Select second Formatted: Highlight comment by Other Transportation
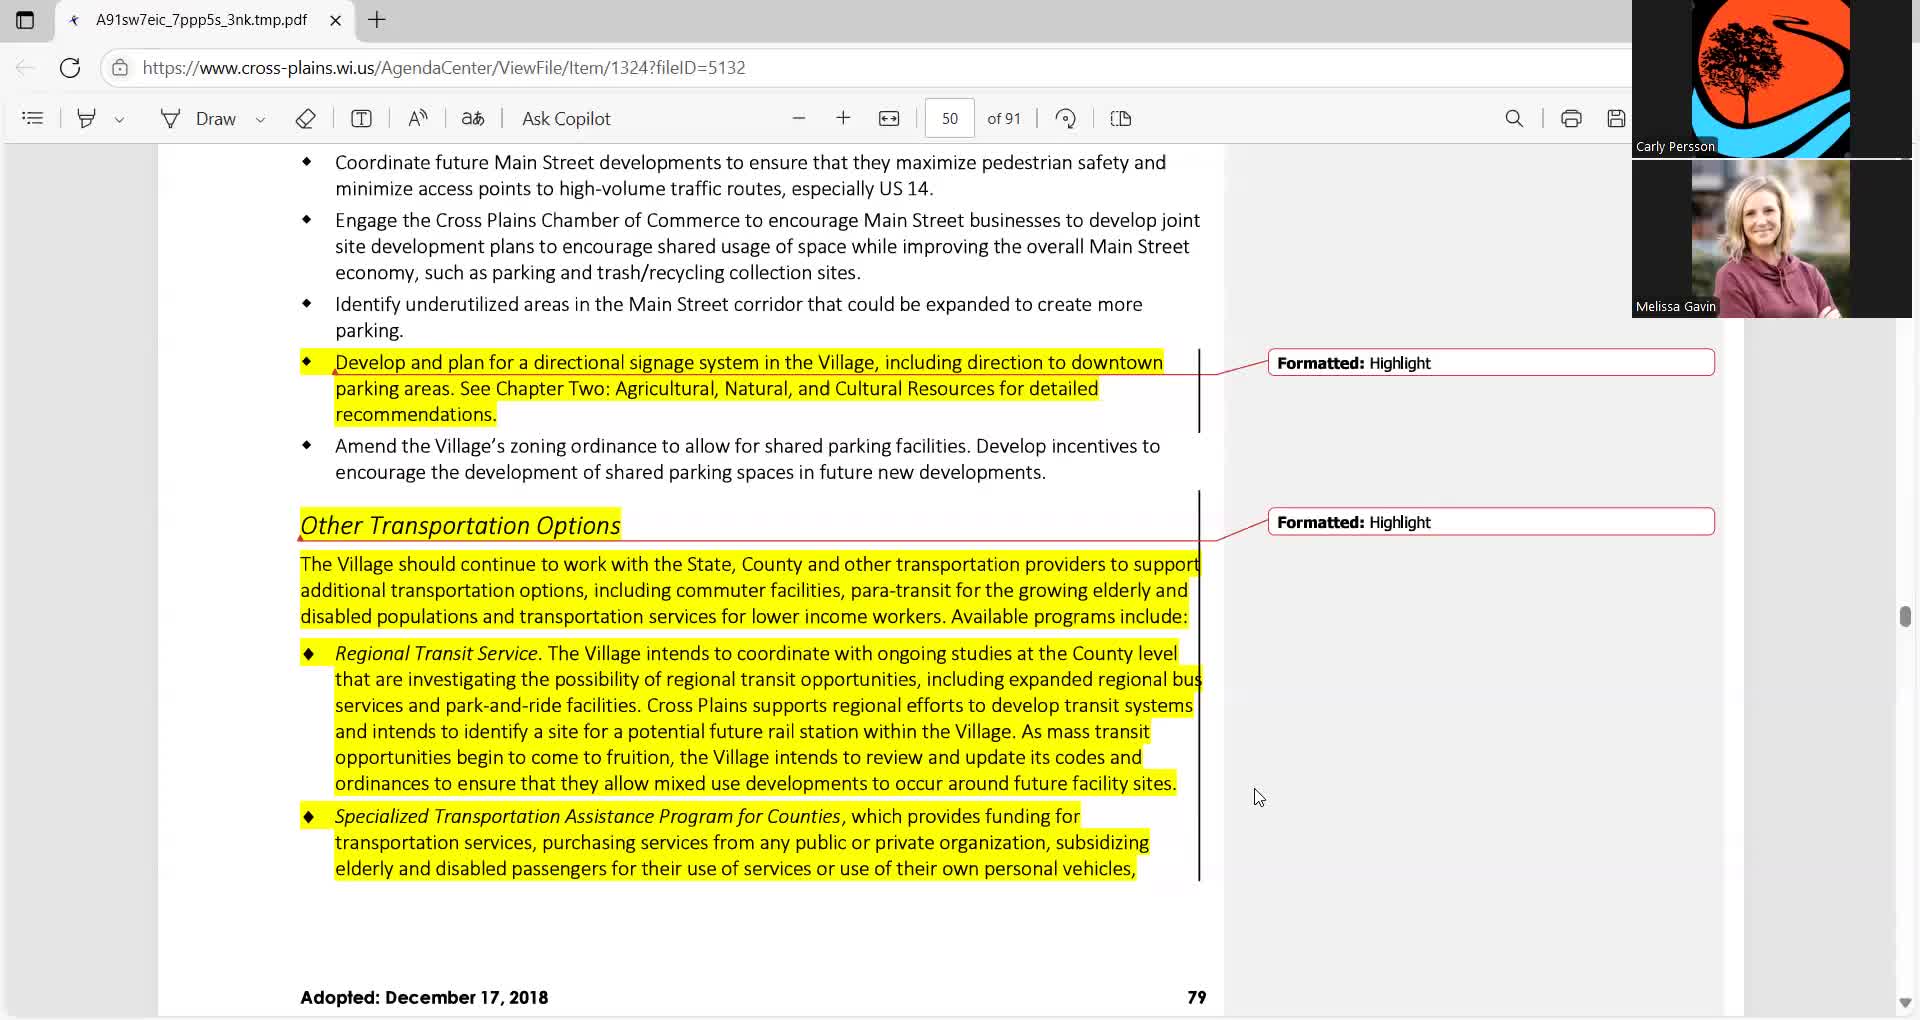1920x1020 pixels. [1491, 522]
